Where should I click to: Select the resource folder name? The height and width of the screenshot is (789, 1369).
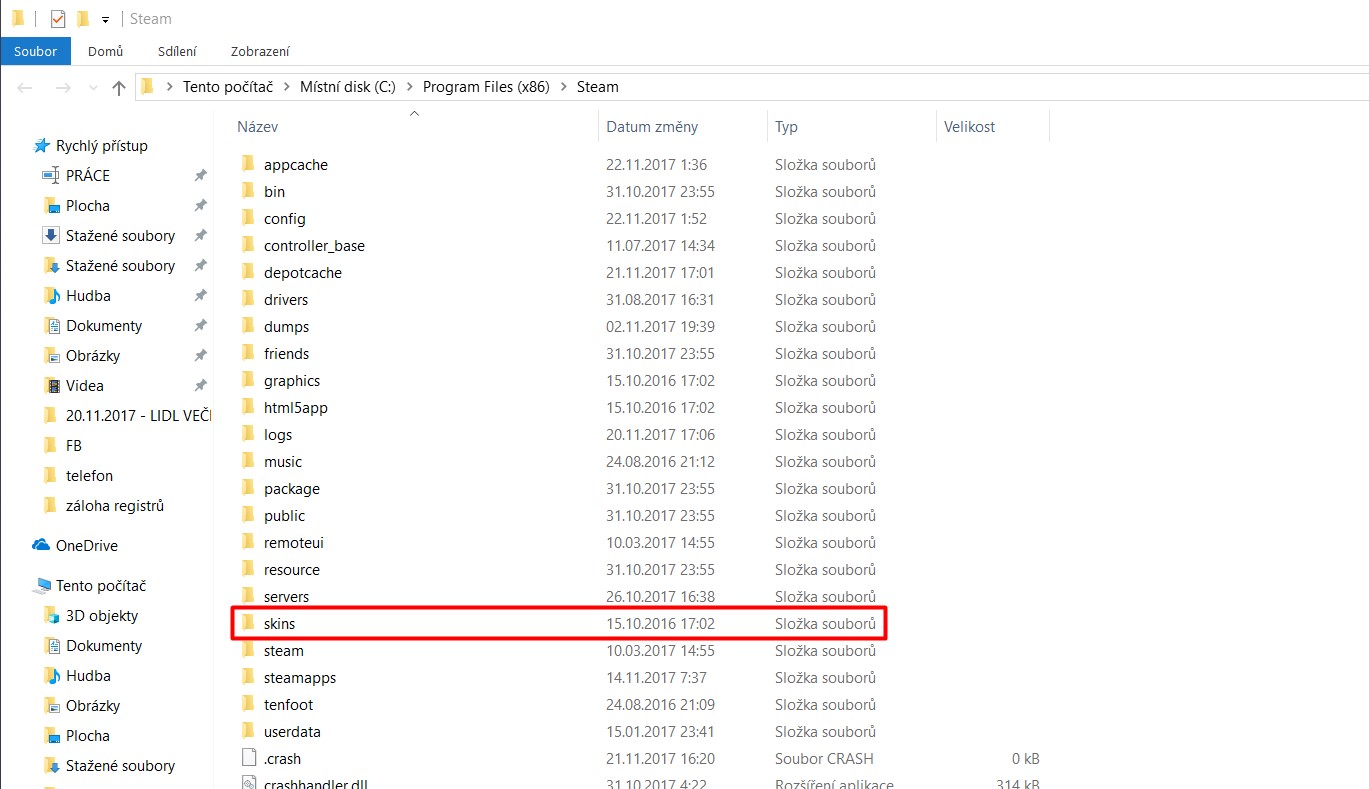click(x=292, y=570)
